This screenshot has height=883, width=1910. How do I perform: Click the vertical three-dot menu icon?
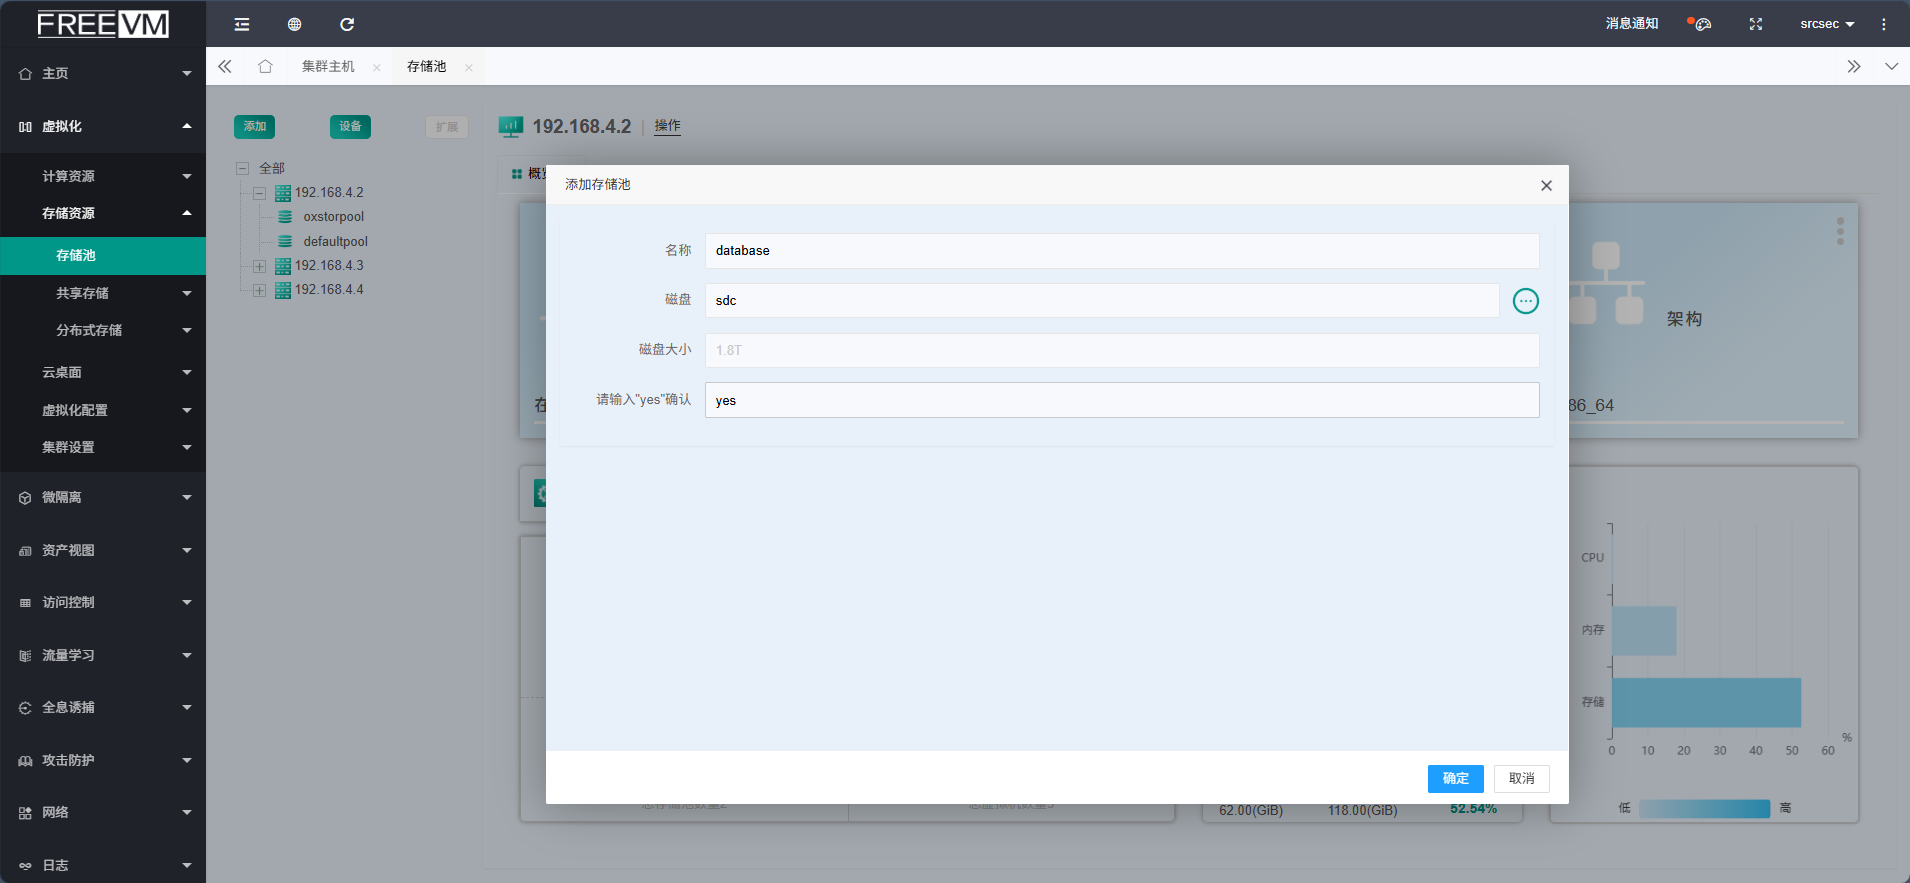coord(1883,24)
